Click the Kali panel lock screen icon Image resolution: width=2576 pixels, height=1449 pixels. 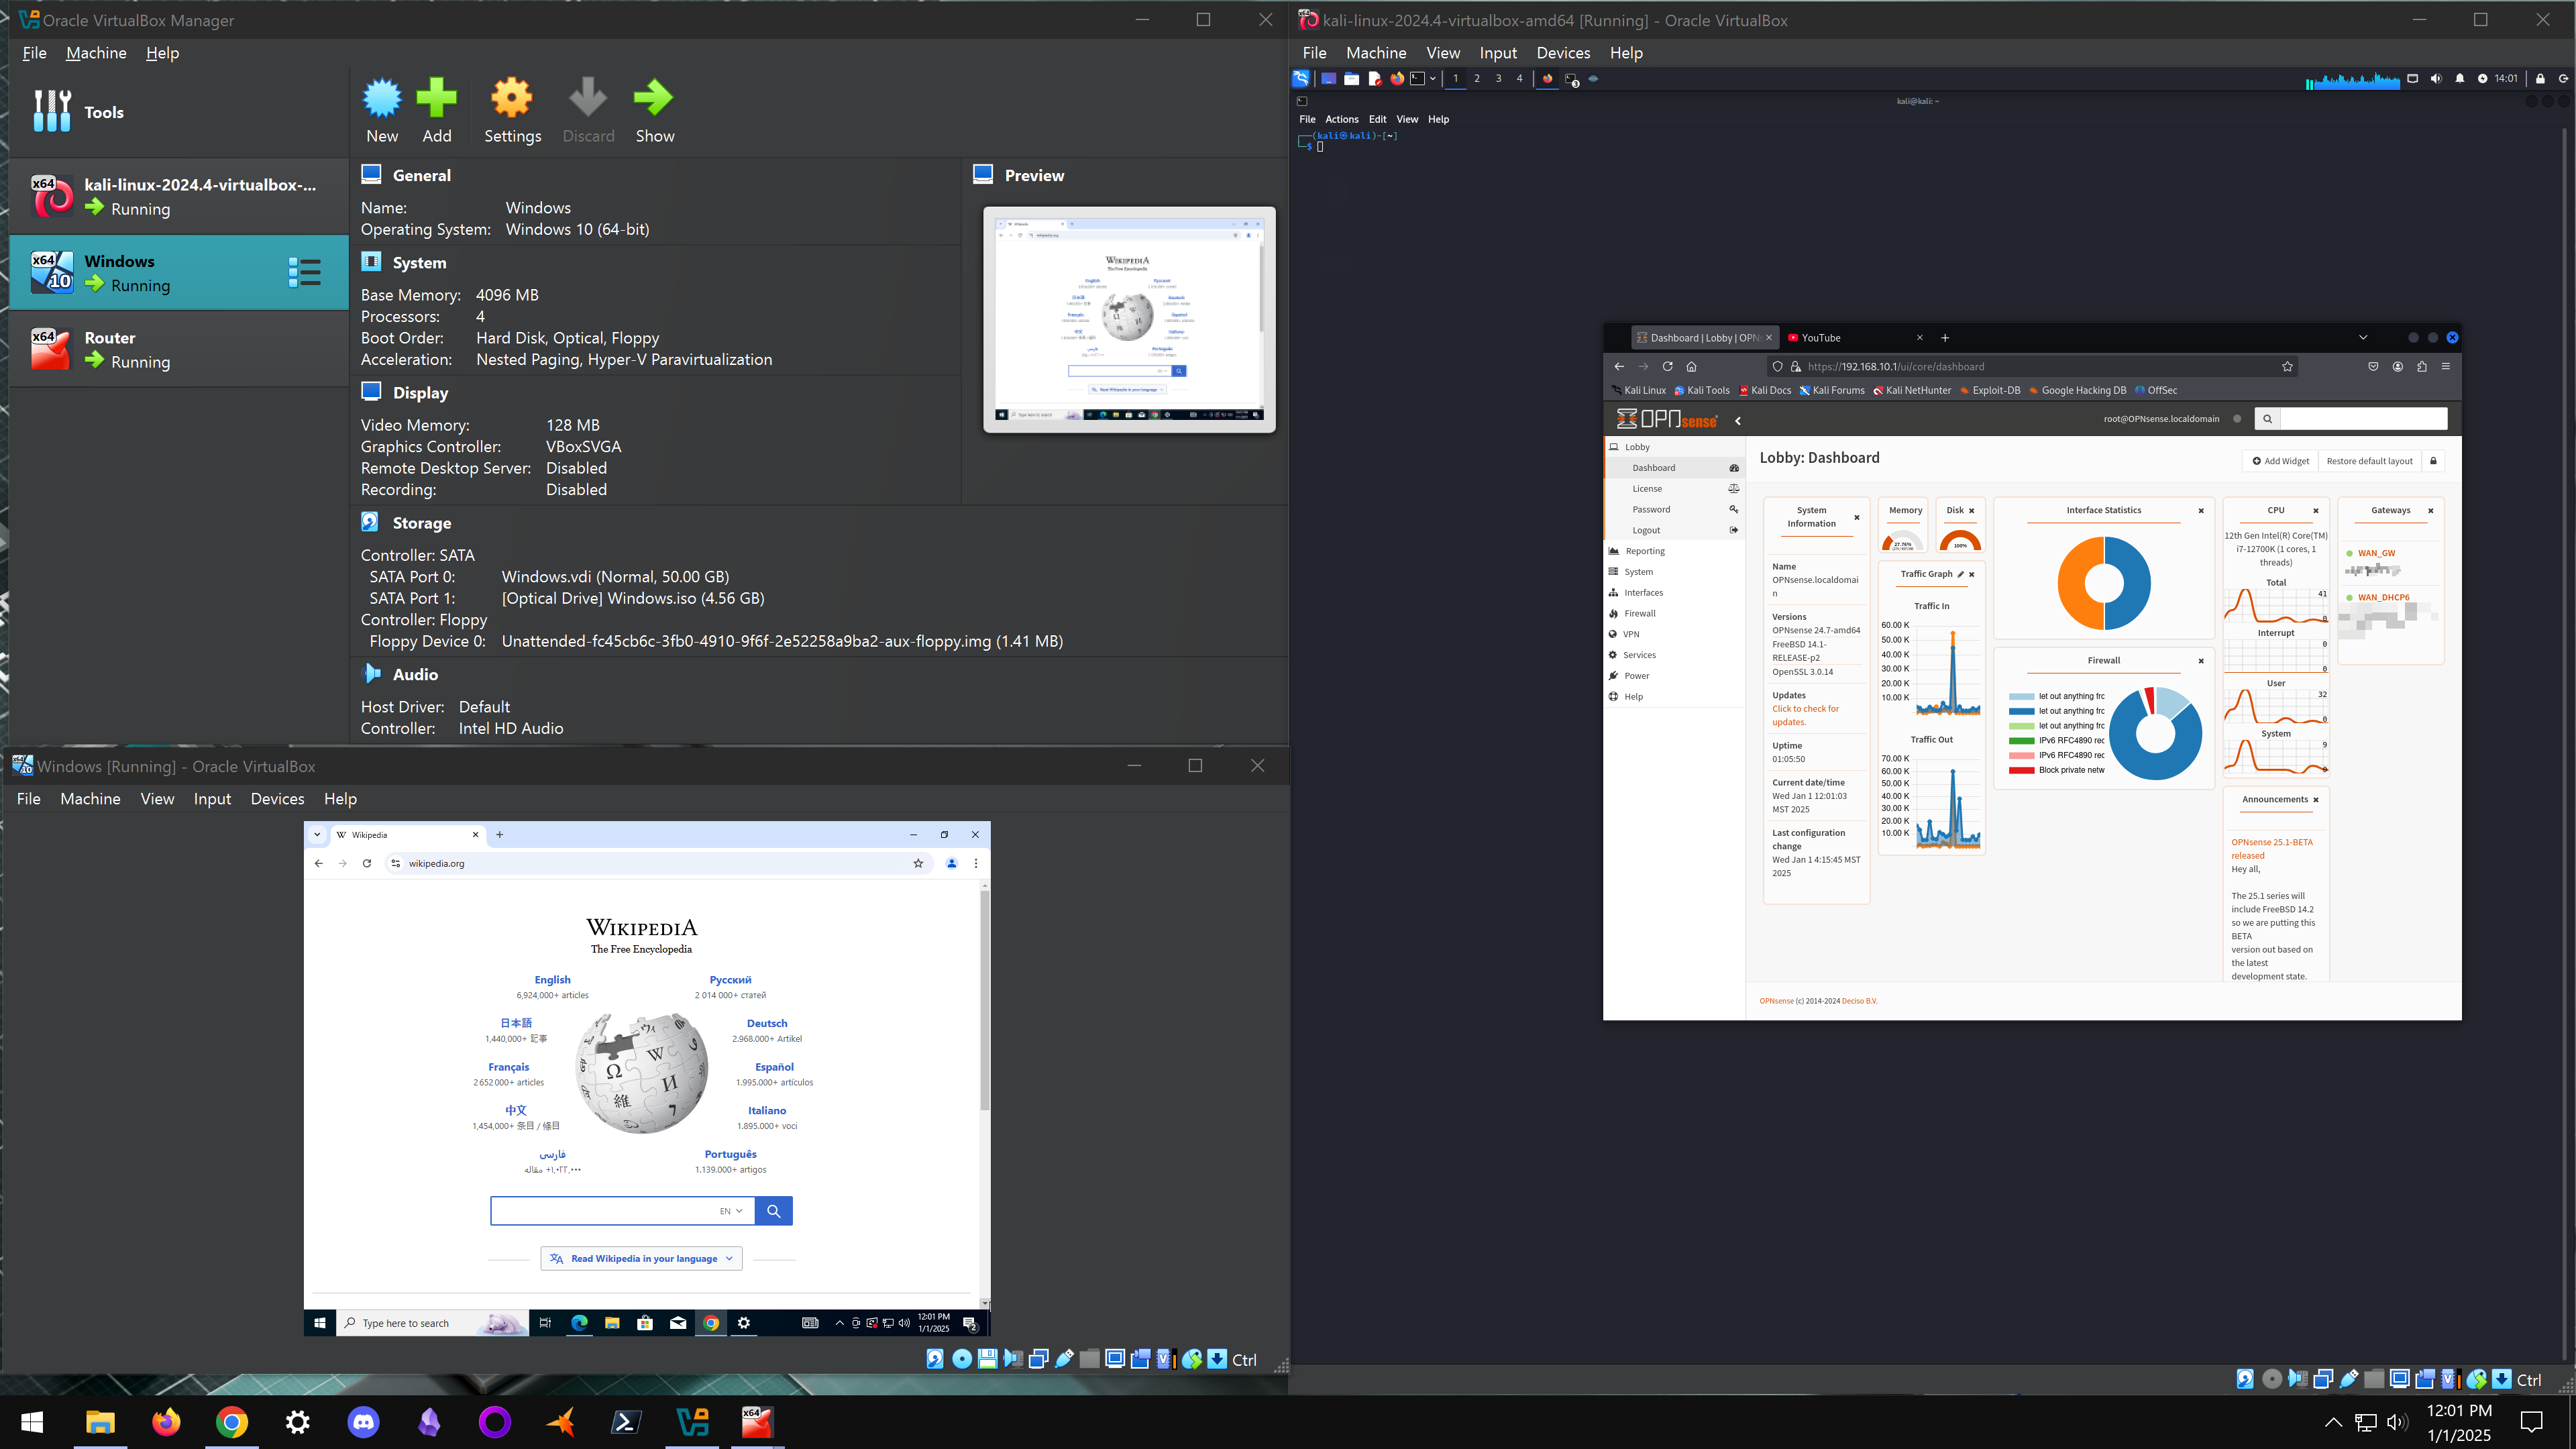(x=2539, y=78)
